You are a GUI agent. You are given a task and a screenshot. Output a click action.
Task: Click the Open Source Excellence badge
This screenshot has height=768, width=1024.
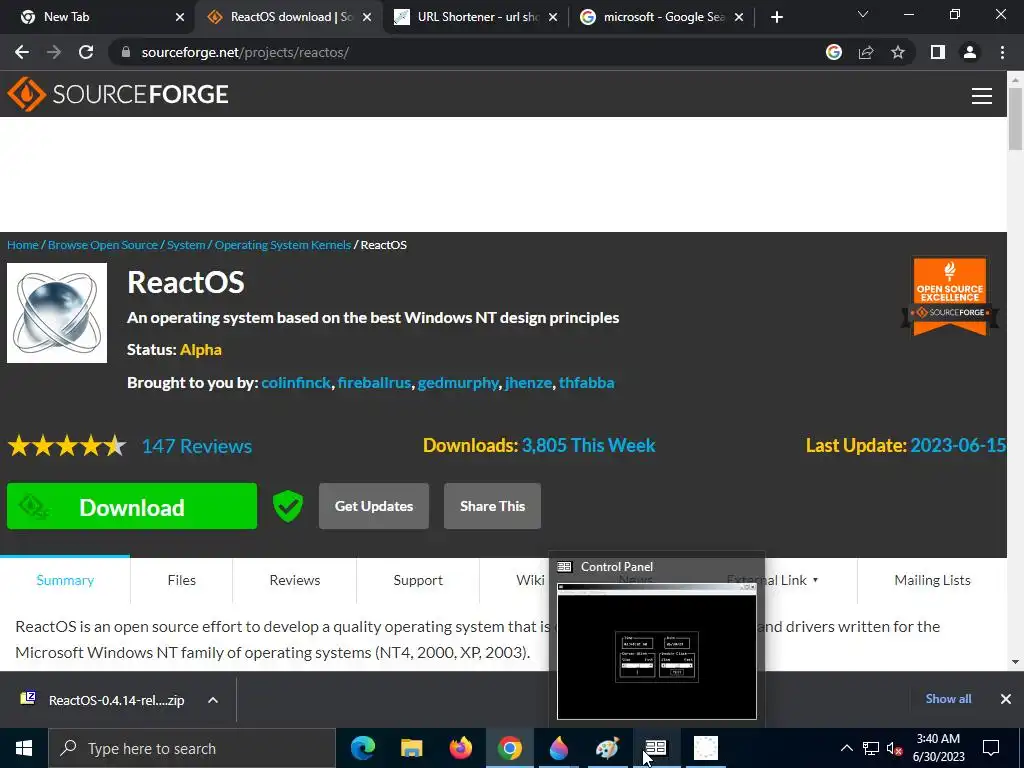950,296
